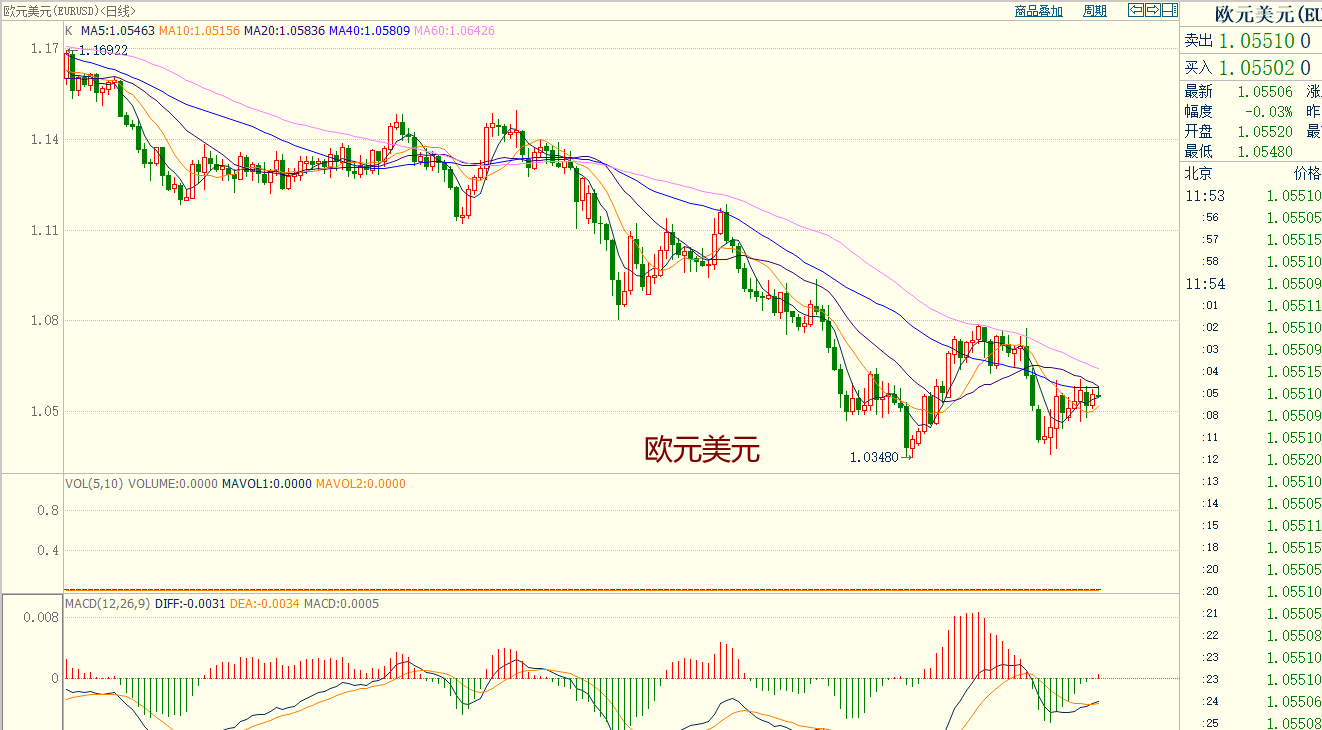
Task: Select the :13 tick row
Action: tap(1252, 482)
